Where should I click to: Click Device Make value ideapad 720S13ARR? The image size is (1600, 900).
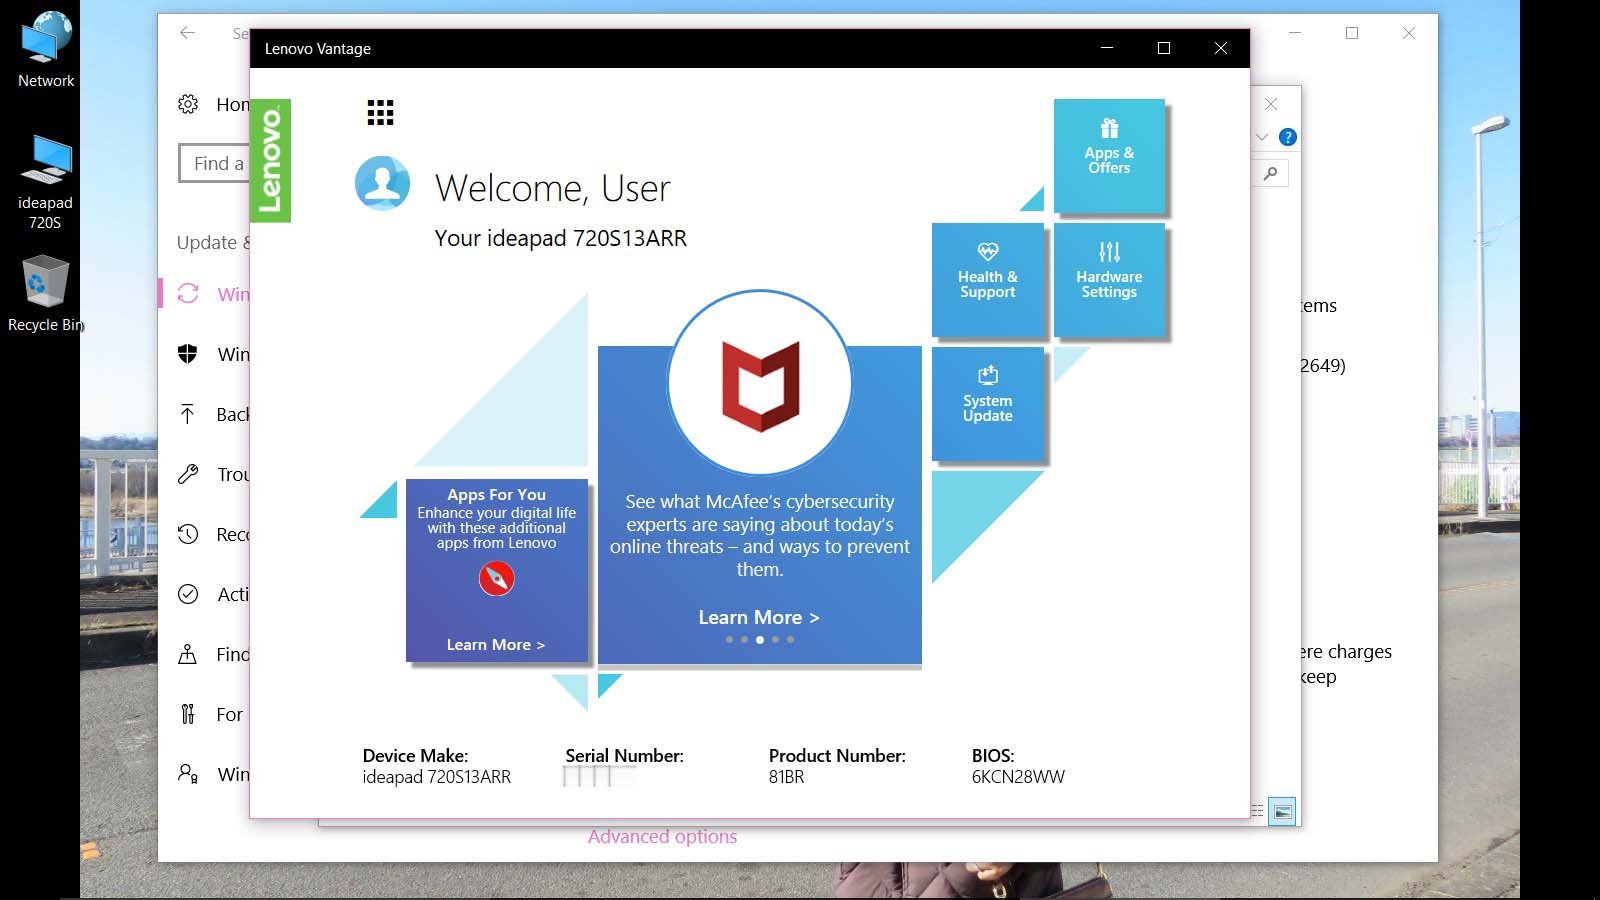point(436,777)
